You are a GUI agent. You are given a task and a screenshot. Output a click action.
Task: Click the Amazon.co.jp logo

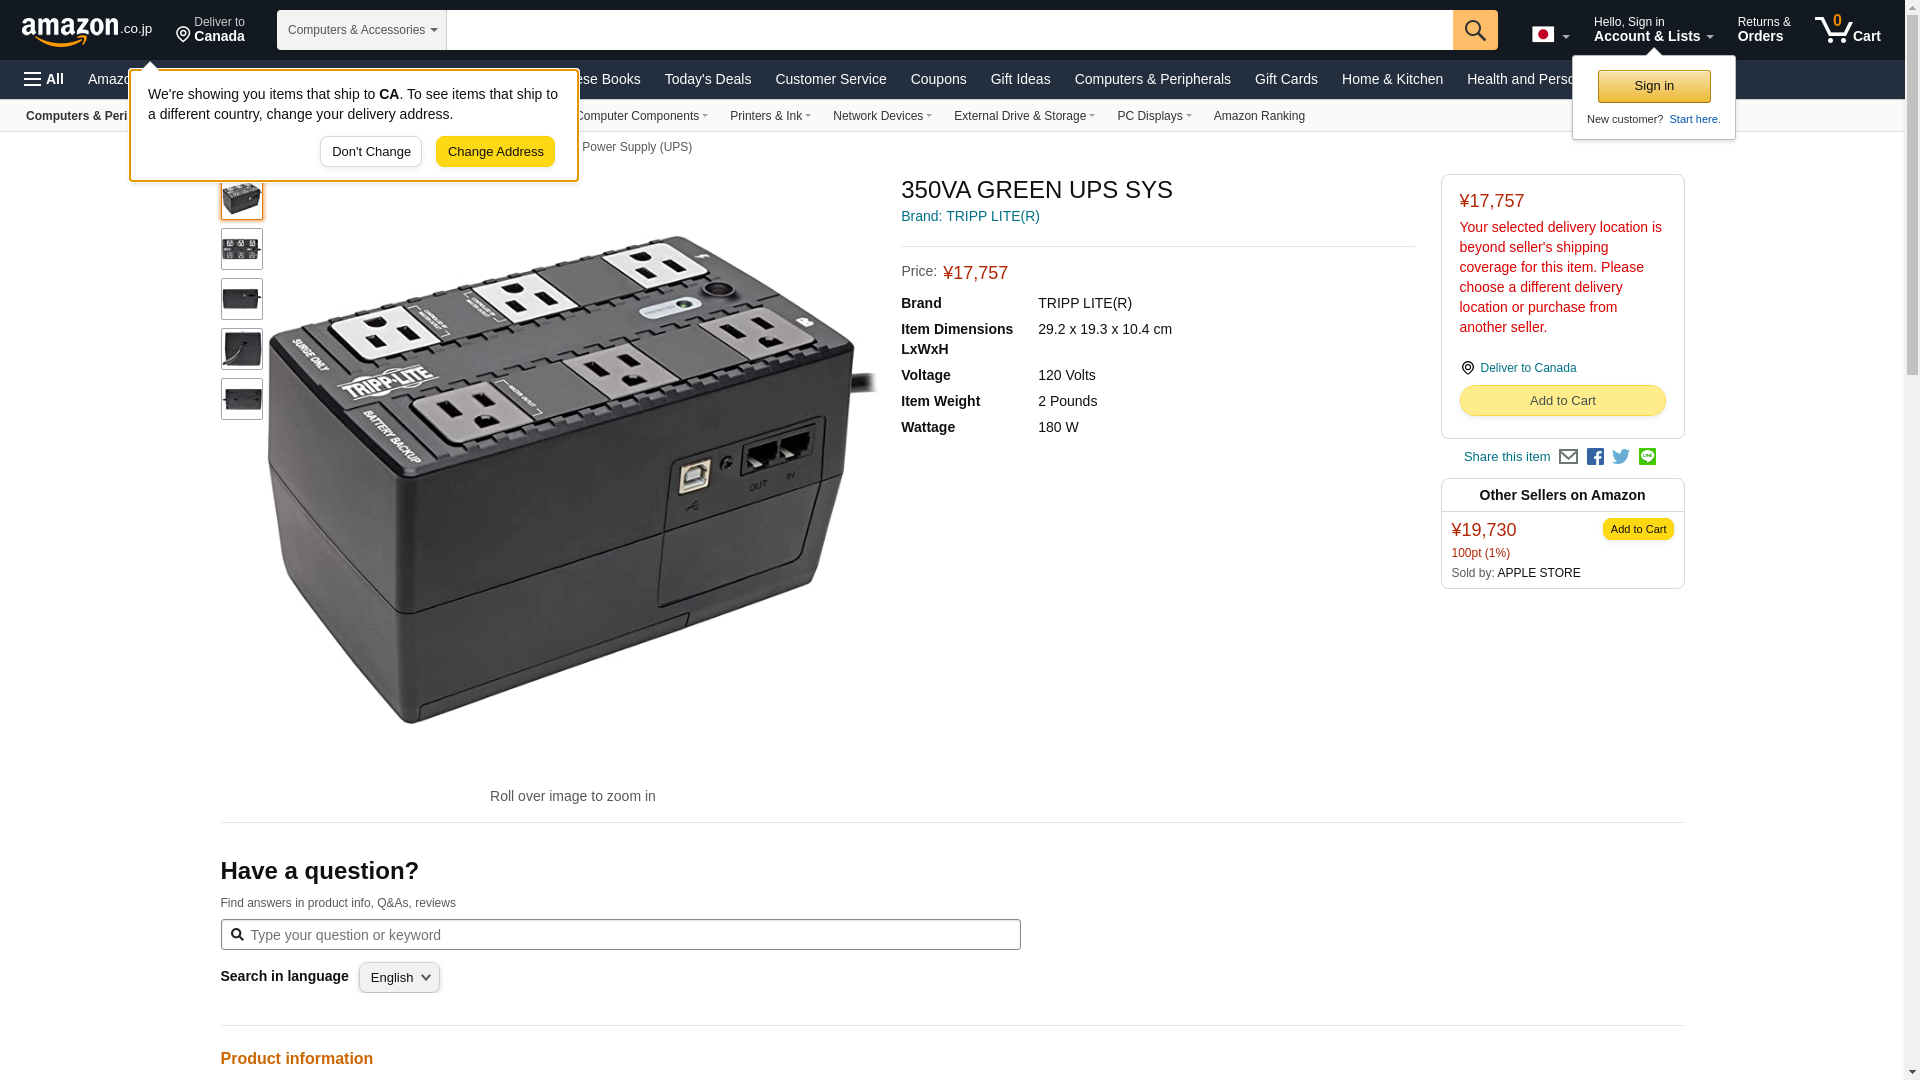coord(86,31)
